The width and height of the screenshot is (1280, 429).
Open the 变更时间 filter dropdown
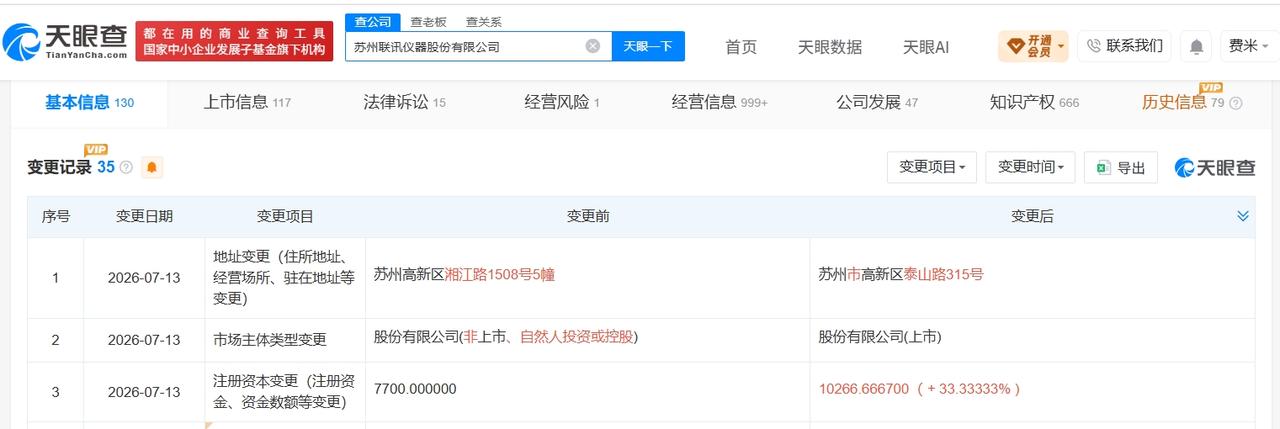1030,167
